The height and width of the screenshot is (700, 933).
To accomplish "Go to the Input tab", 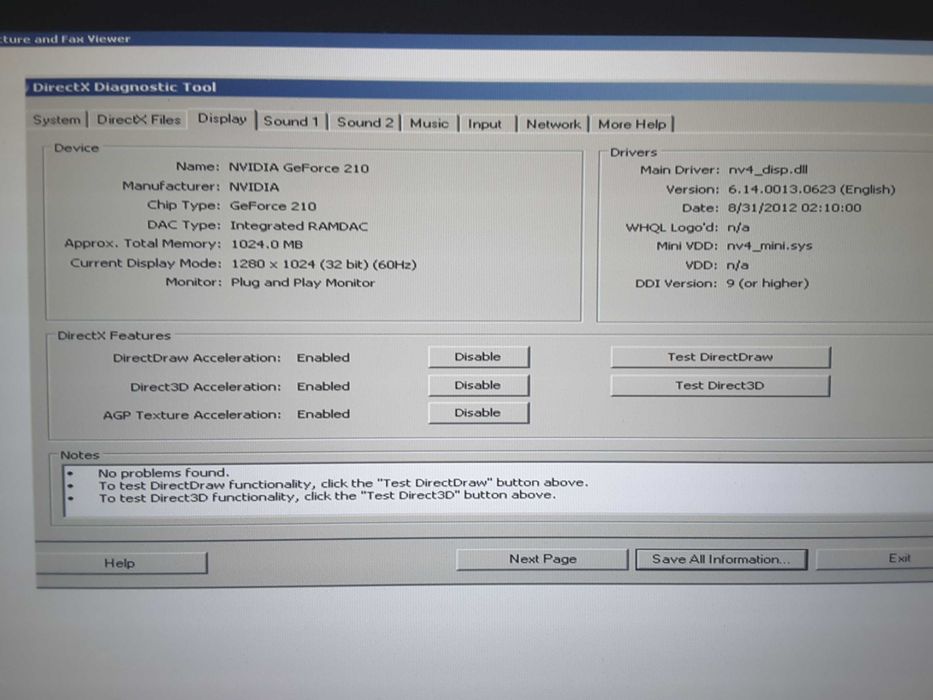I will 485,124.
